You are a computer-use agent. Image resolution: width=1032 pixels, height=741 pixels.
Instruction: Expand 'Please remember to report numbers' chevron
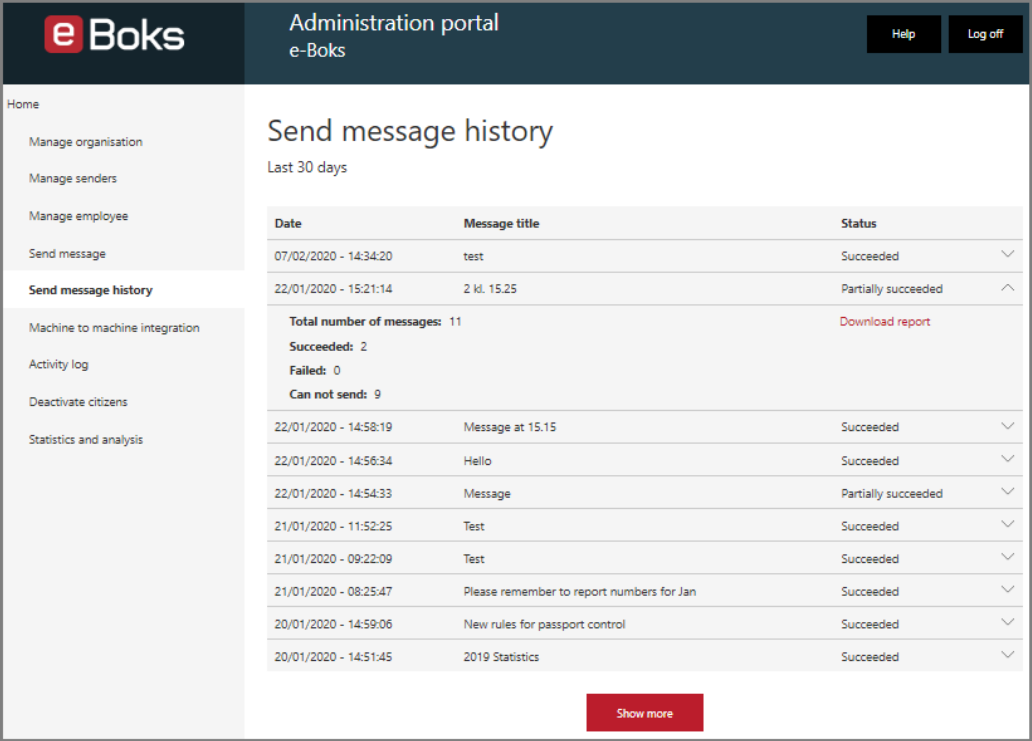[1007, 590]
